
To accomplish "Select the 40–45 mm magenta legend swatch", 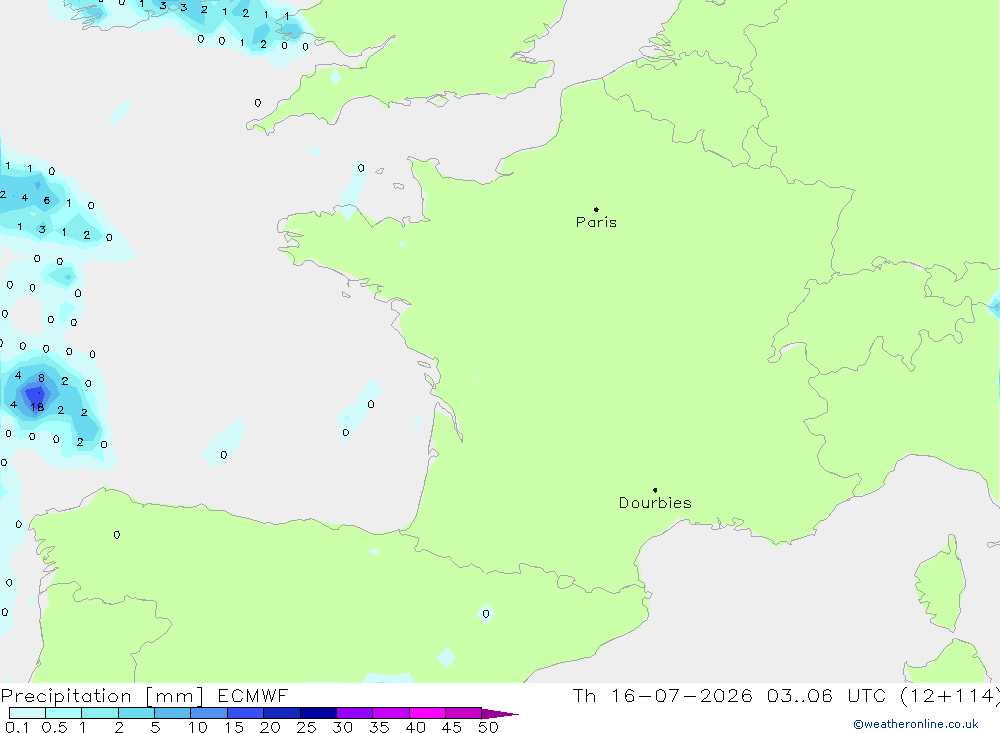I will tap(427, 713).
